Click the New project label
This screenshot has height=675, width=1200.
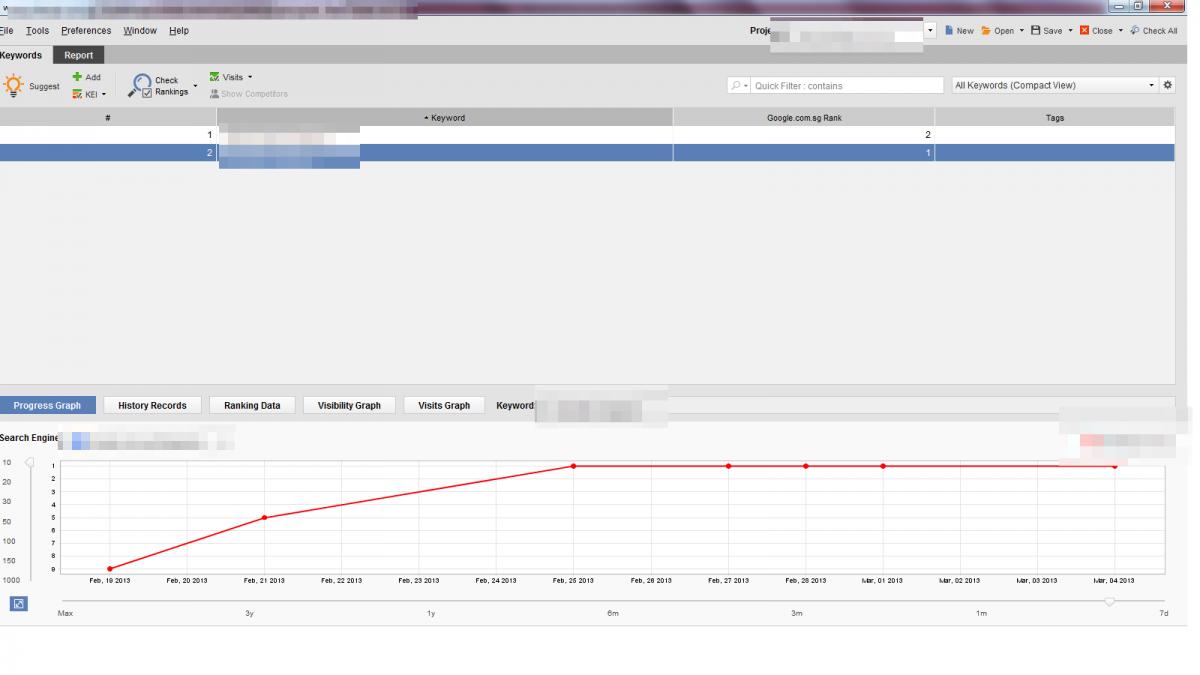[965, 31]
